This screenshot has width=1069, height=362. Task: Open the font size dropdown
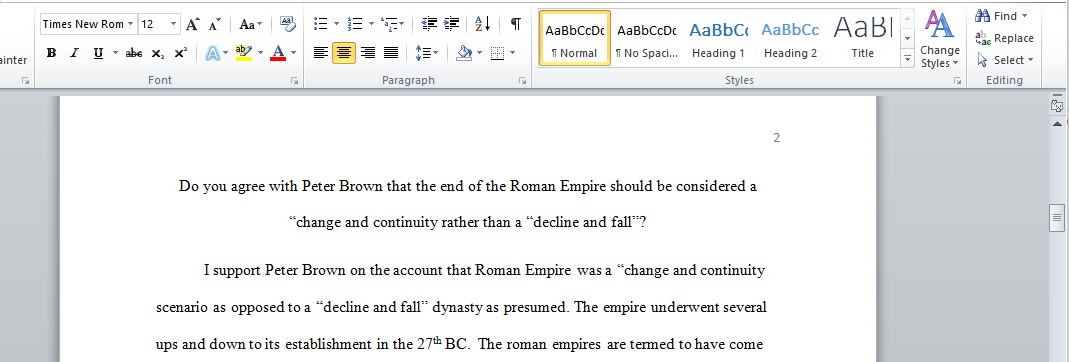pos(173,25)
